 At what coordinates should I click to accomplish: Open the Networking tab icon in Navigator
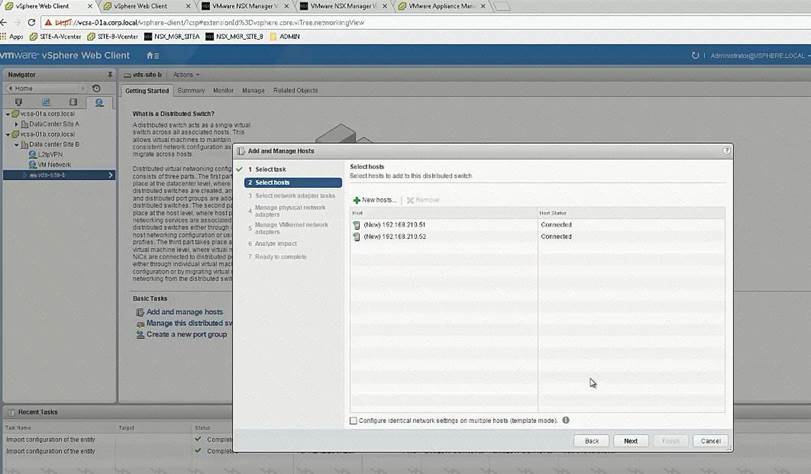[x=98, y=102]
